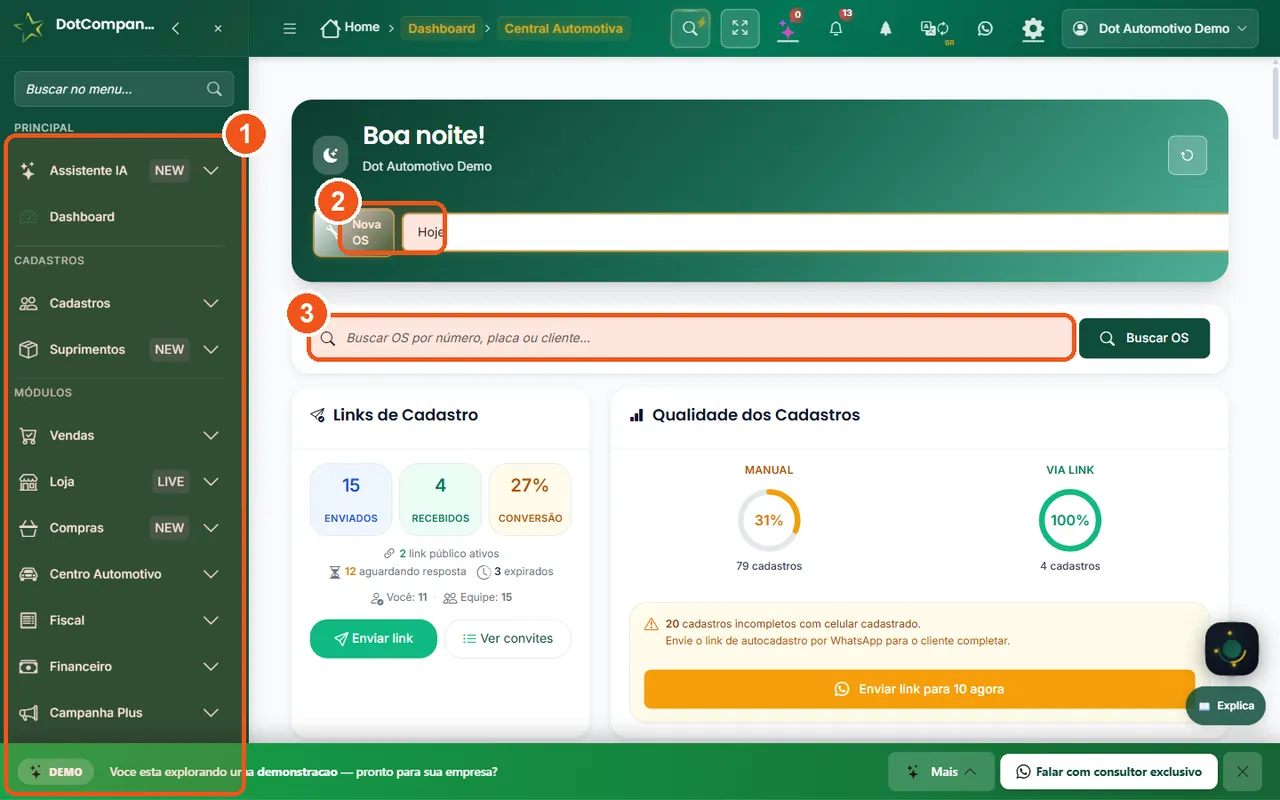
Task: Expand the Fiscal menu chevron
Action: pos(211,620)
